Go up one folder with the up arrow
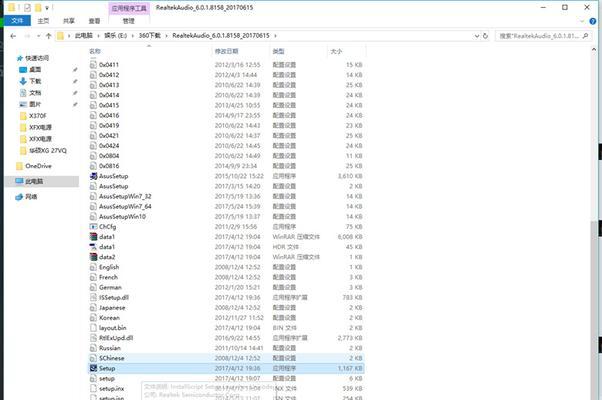The image size is (602, 400). (x=48, y=36)
